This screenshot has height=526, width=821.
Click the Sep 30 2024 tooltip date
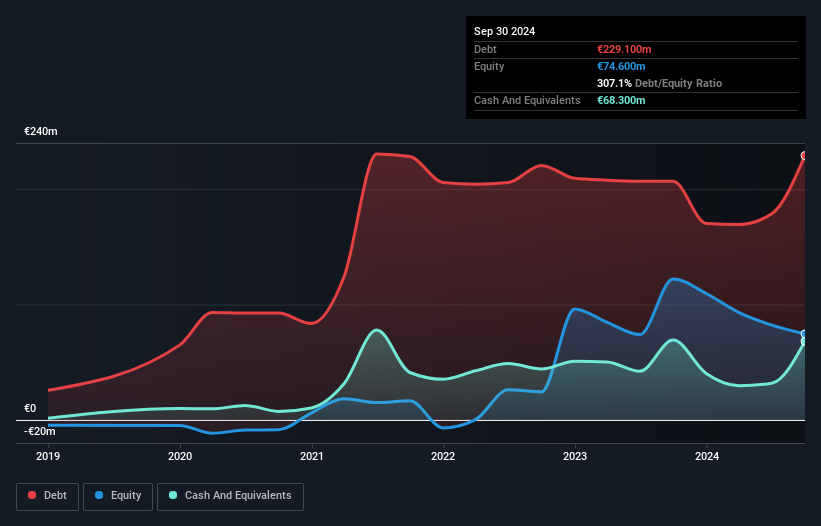[505, 31]
